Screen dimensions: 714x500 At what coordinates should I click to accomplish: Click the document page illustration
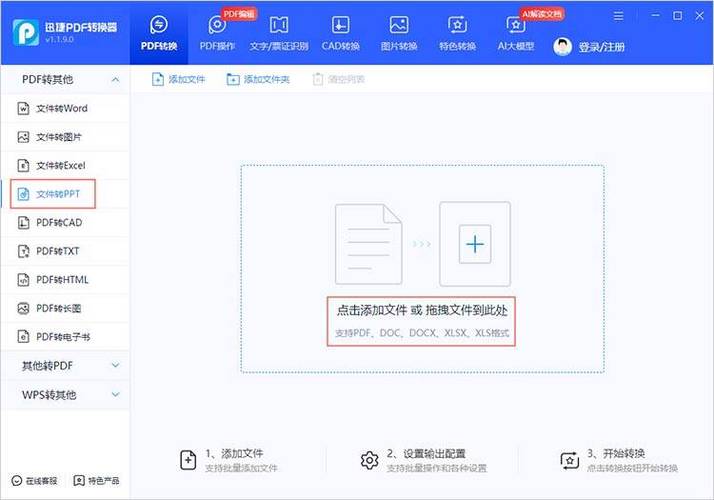[368, 244]
